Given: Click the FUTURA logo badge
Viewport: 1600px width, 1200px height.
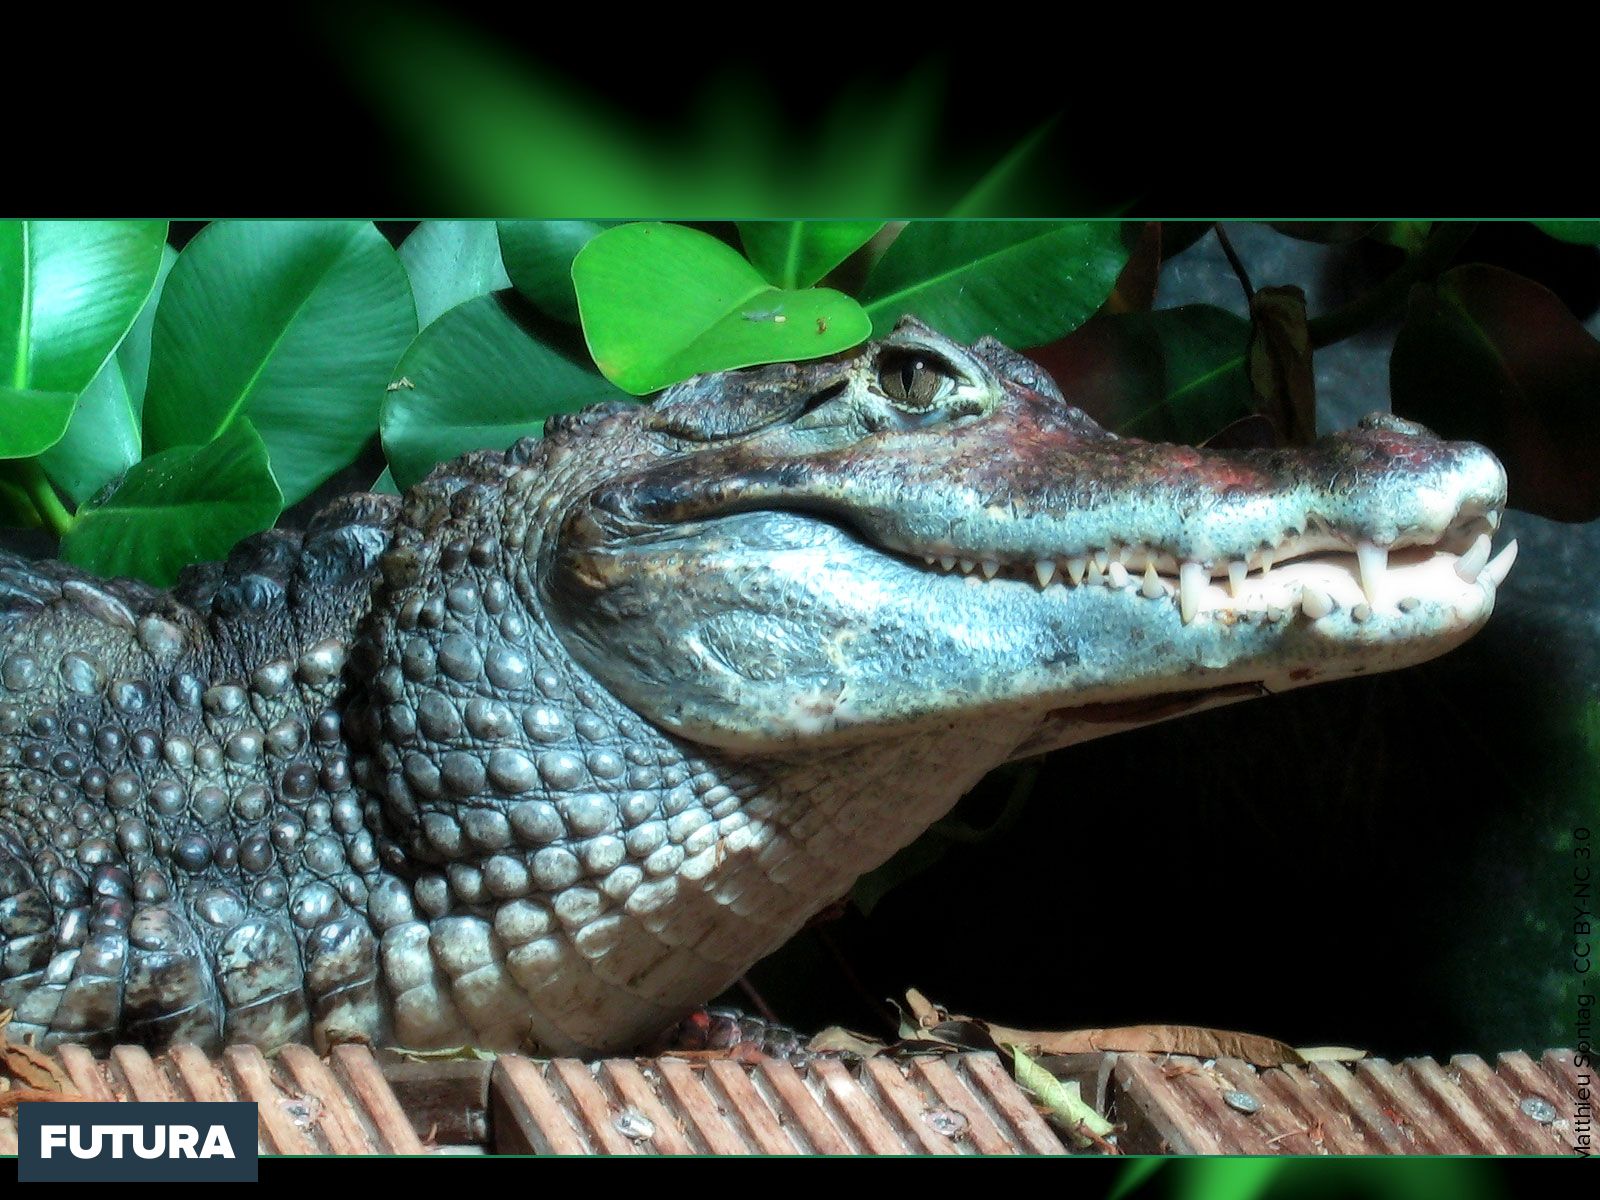Looking at the screenshot, I should (138, 1141).
